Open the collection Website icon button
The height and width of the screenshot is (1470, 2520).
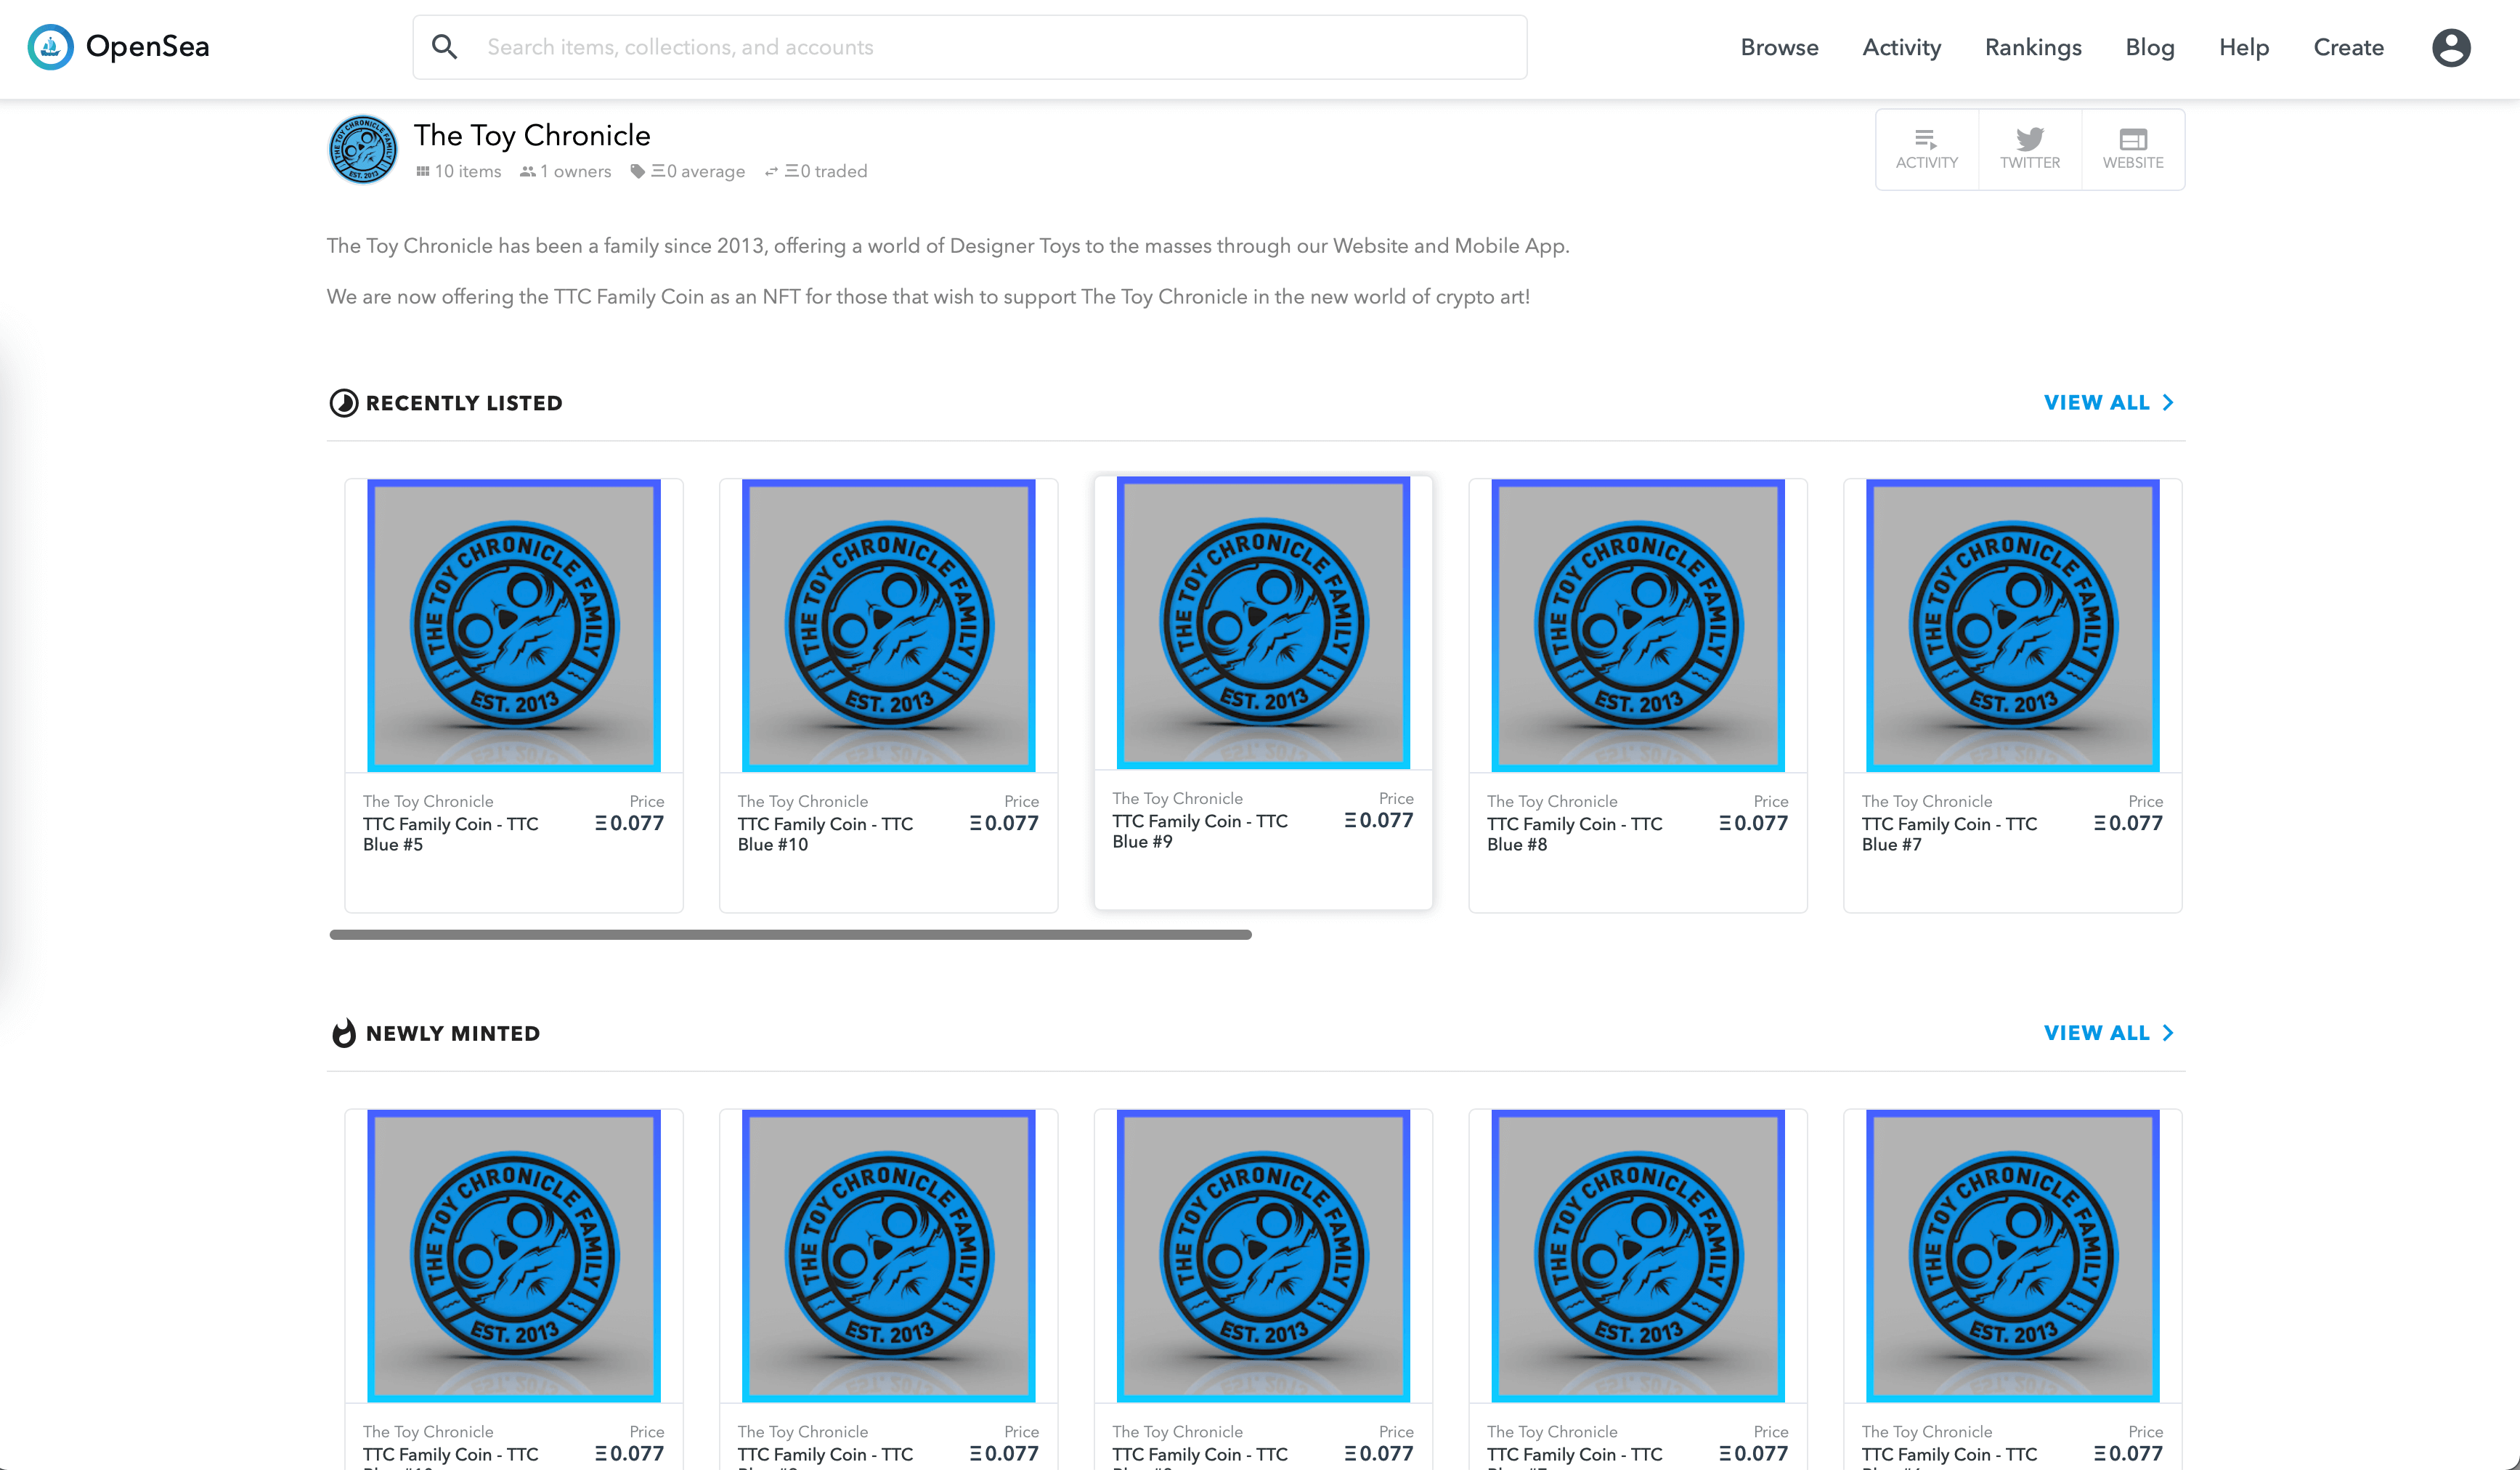[x=2133, y=149]
